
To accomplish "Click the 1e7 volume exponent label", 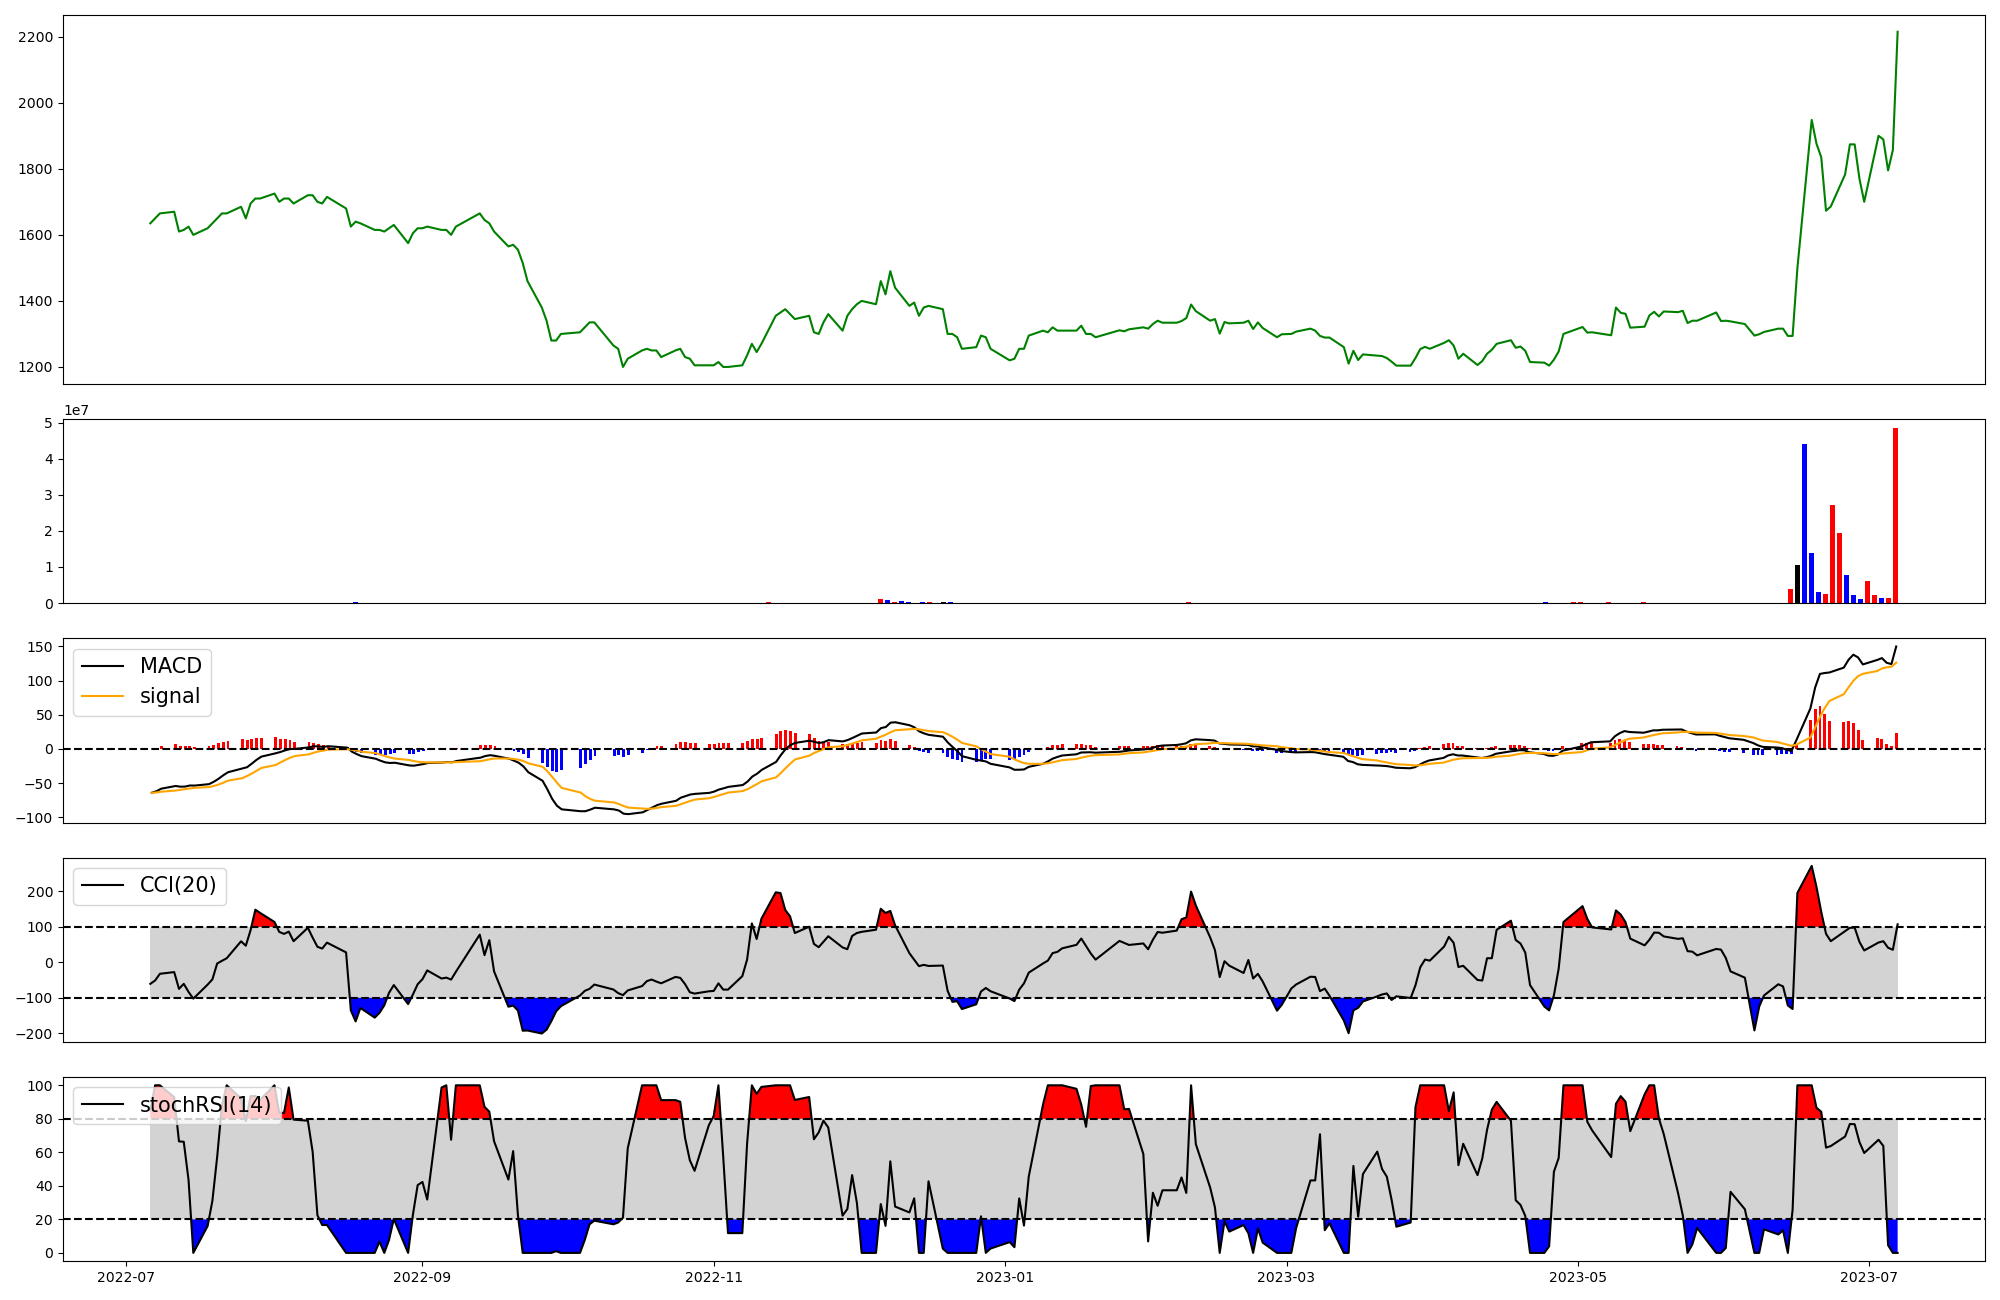I will pos(76,410).
